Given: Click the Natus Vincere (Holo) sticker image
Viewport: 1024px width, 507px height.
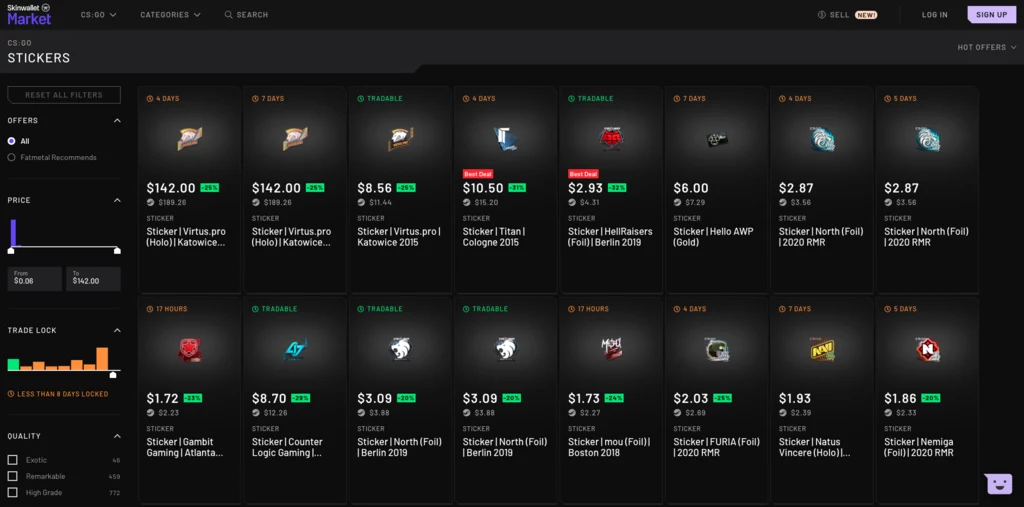Looking at the screenshot, I should [x=822, y=350].
